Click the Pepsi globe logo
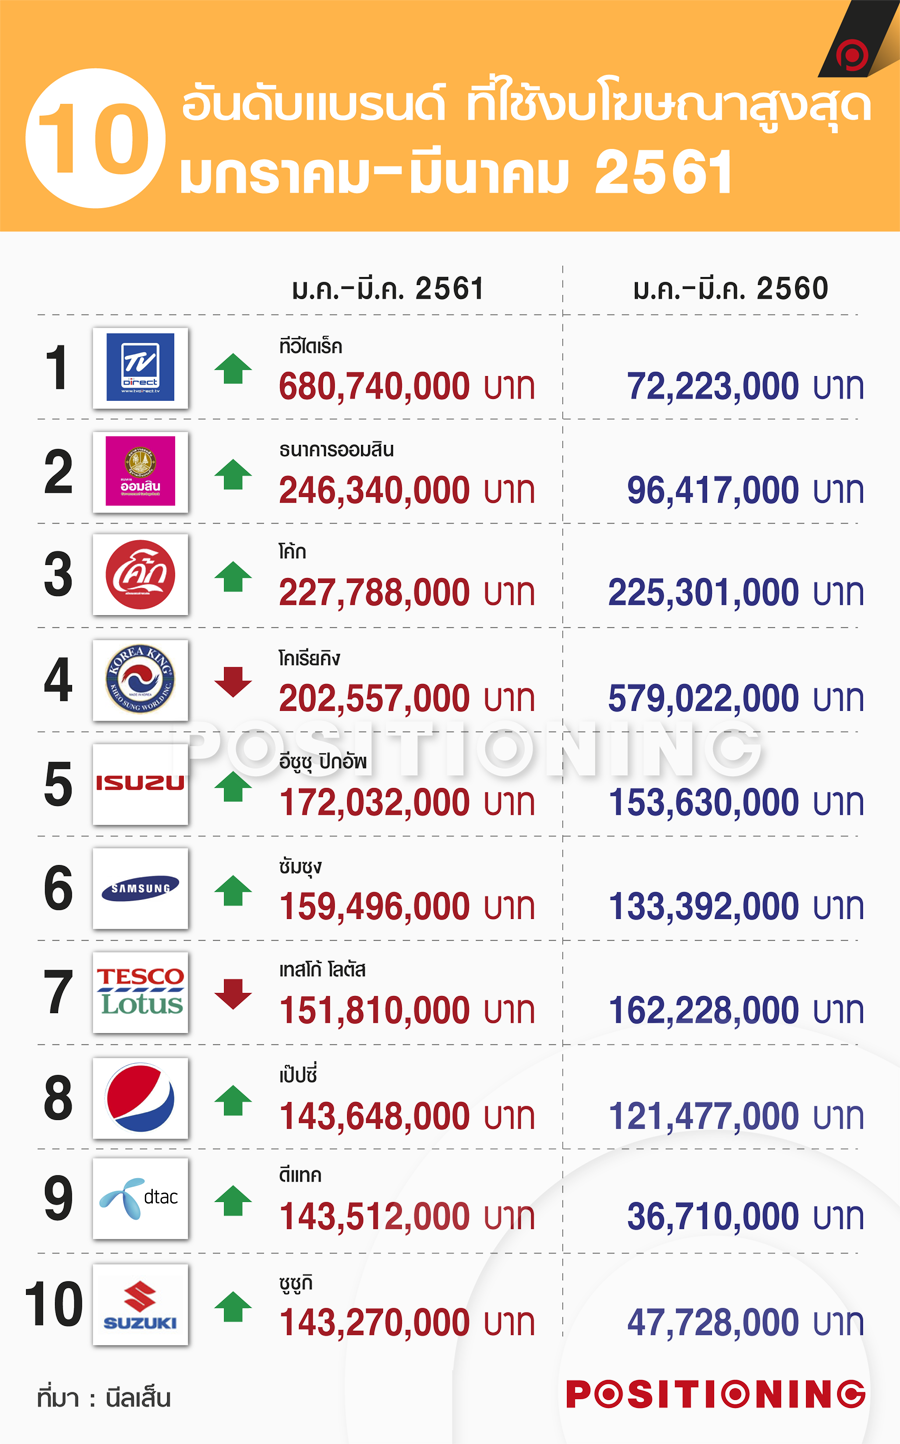This screenshot has height=1444, width=900. [140, 1097]
